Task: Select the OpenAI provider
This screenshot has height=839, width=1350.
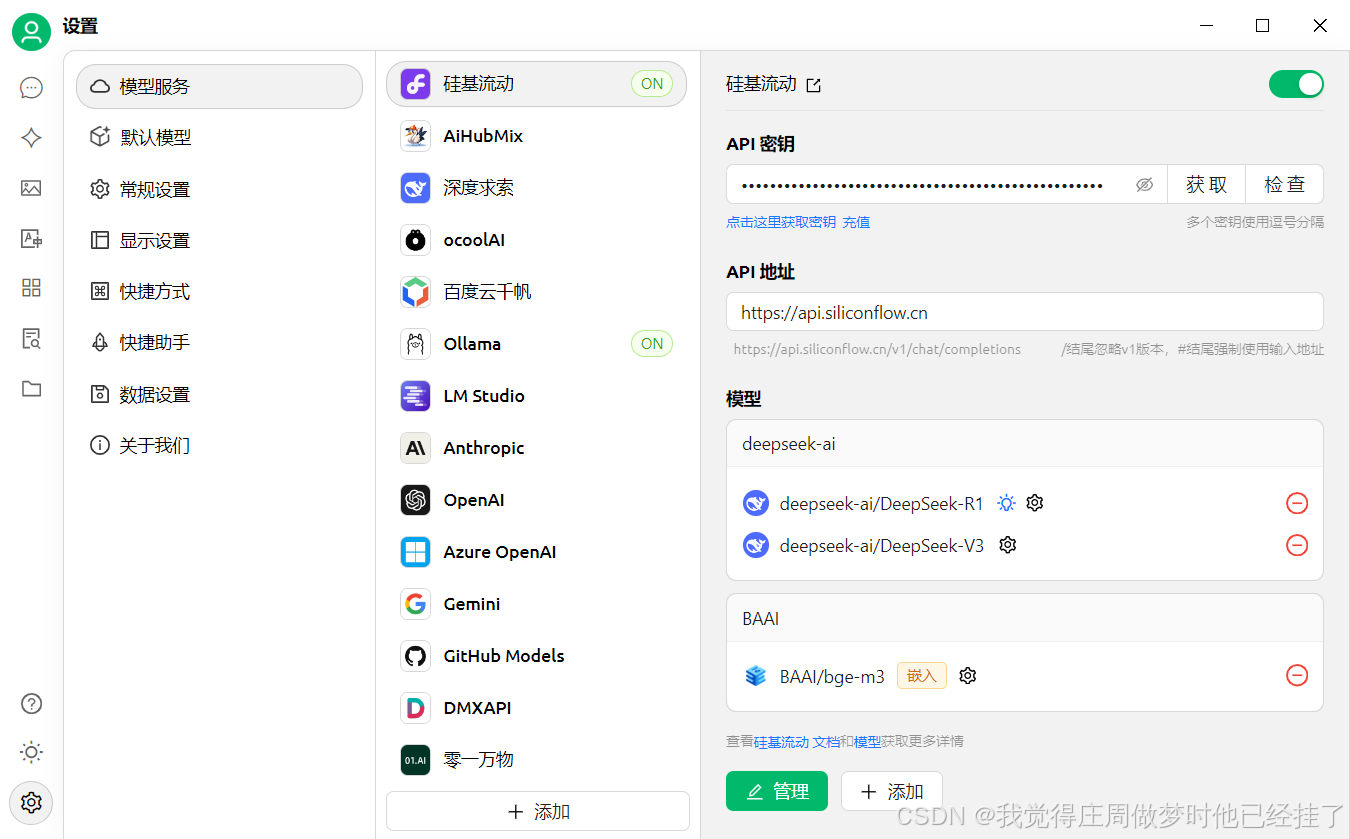Action: click(x=537, y=500)
